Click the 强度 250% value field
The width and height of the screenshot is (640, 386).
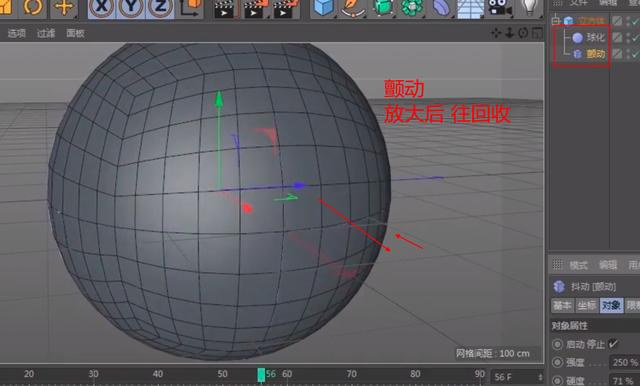(624, 362)
